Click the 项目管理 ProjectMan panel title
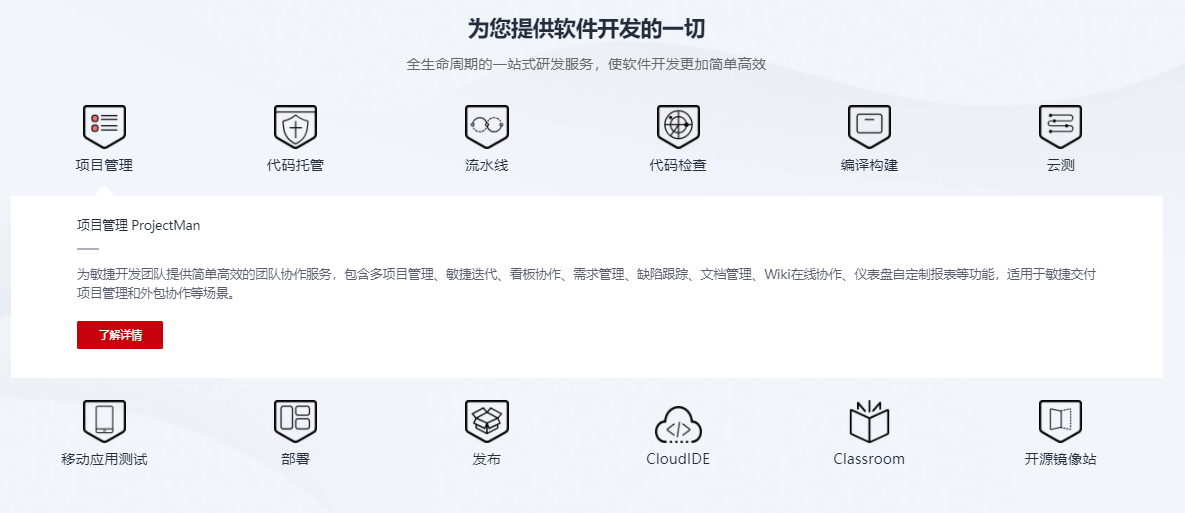This screenshot has width=1185, height=513. pos(138,225)
